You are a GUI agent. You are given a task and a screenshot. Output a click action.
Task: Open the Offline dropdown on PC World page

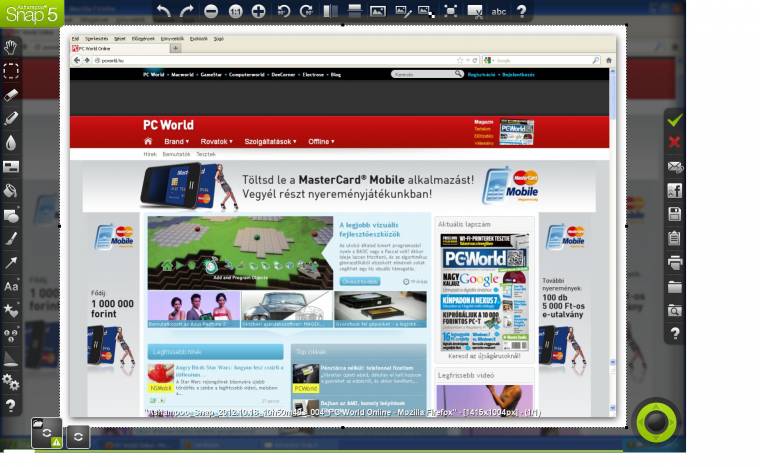click(321, 142)
